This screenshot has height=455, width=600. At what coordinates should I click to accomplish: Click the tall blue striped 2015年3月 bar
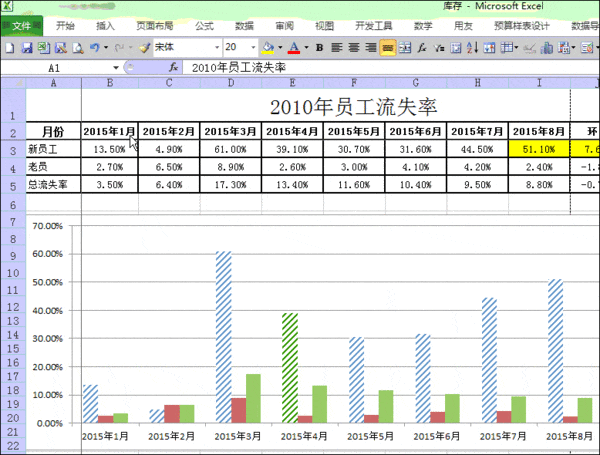click(223, 337)
